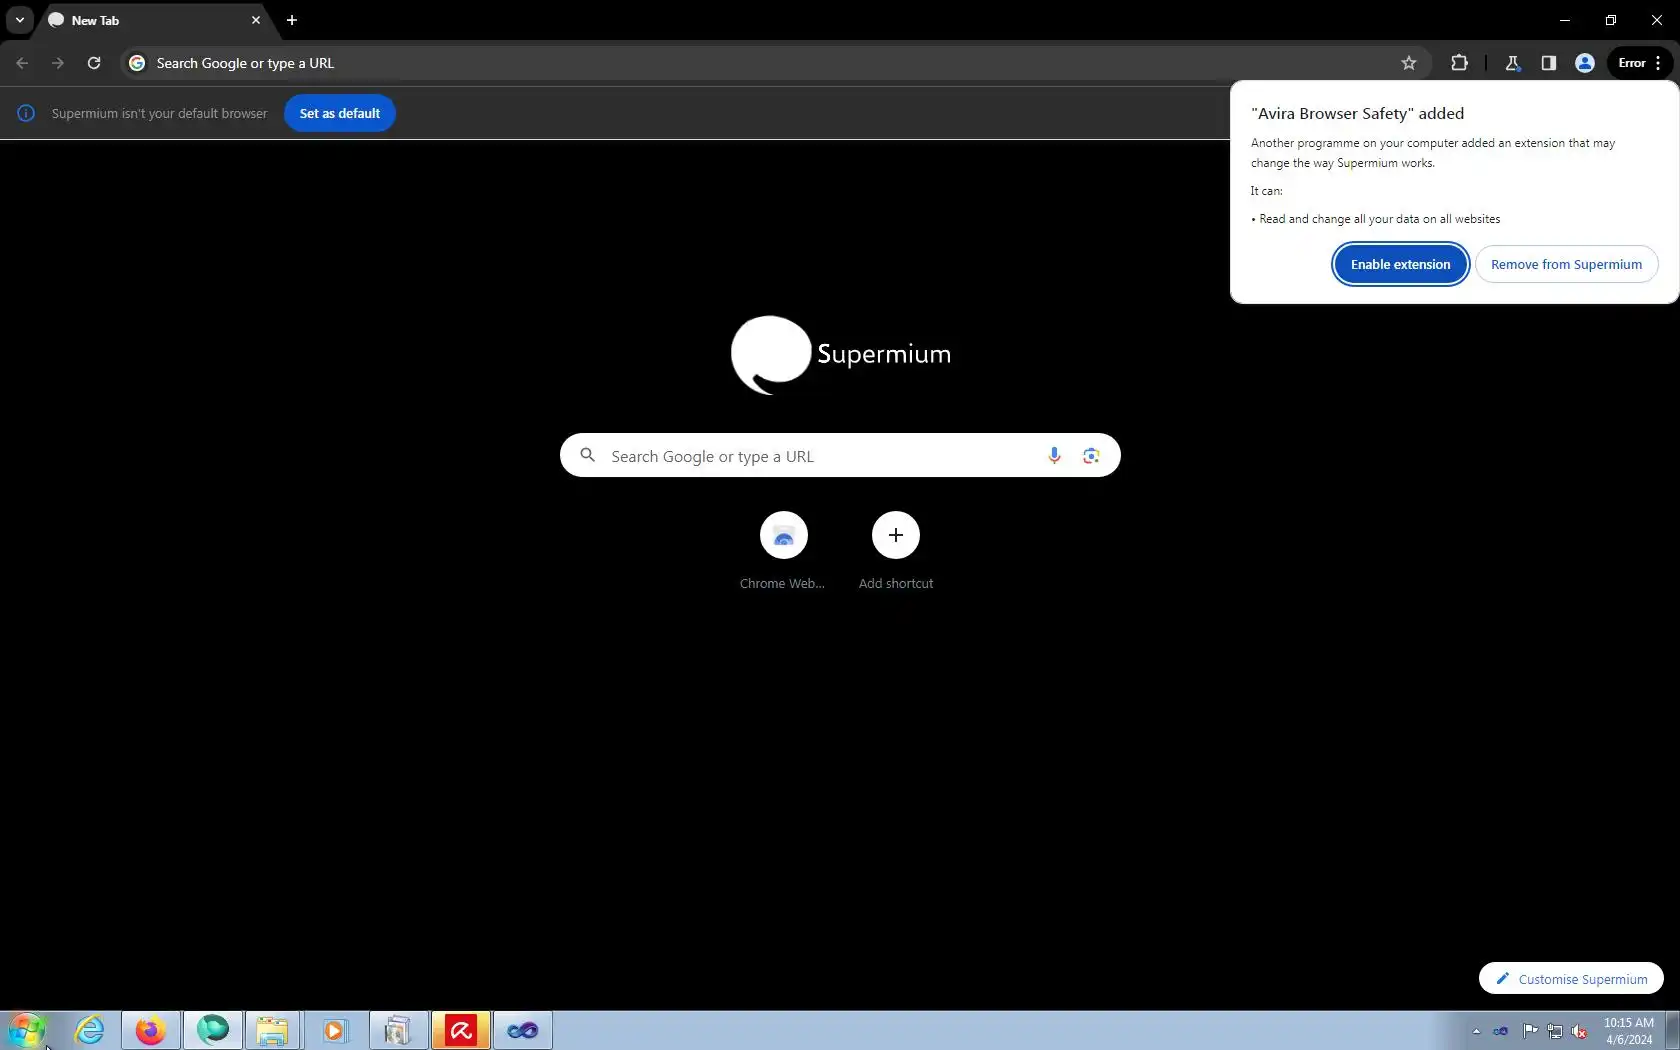
Task: Open Windows Media Player from taskbar
Action: (335, 1030)
